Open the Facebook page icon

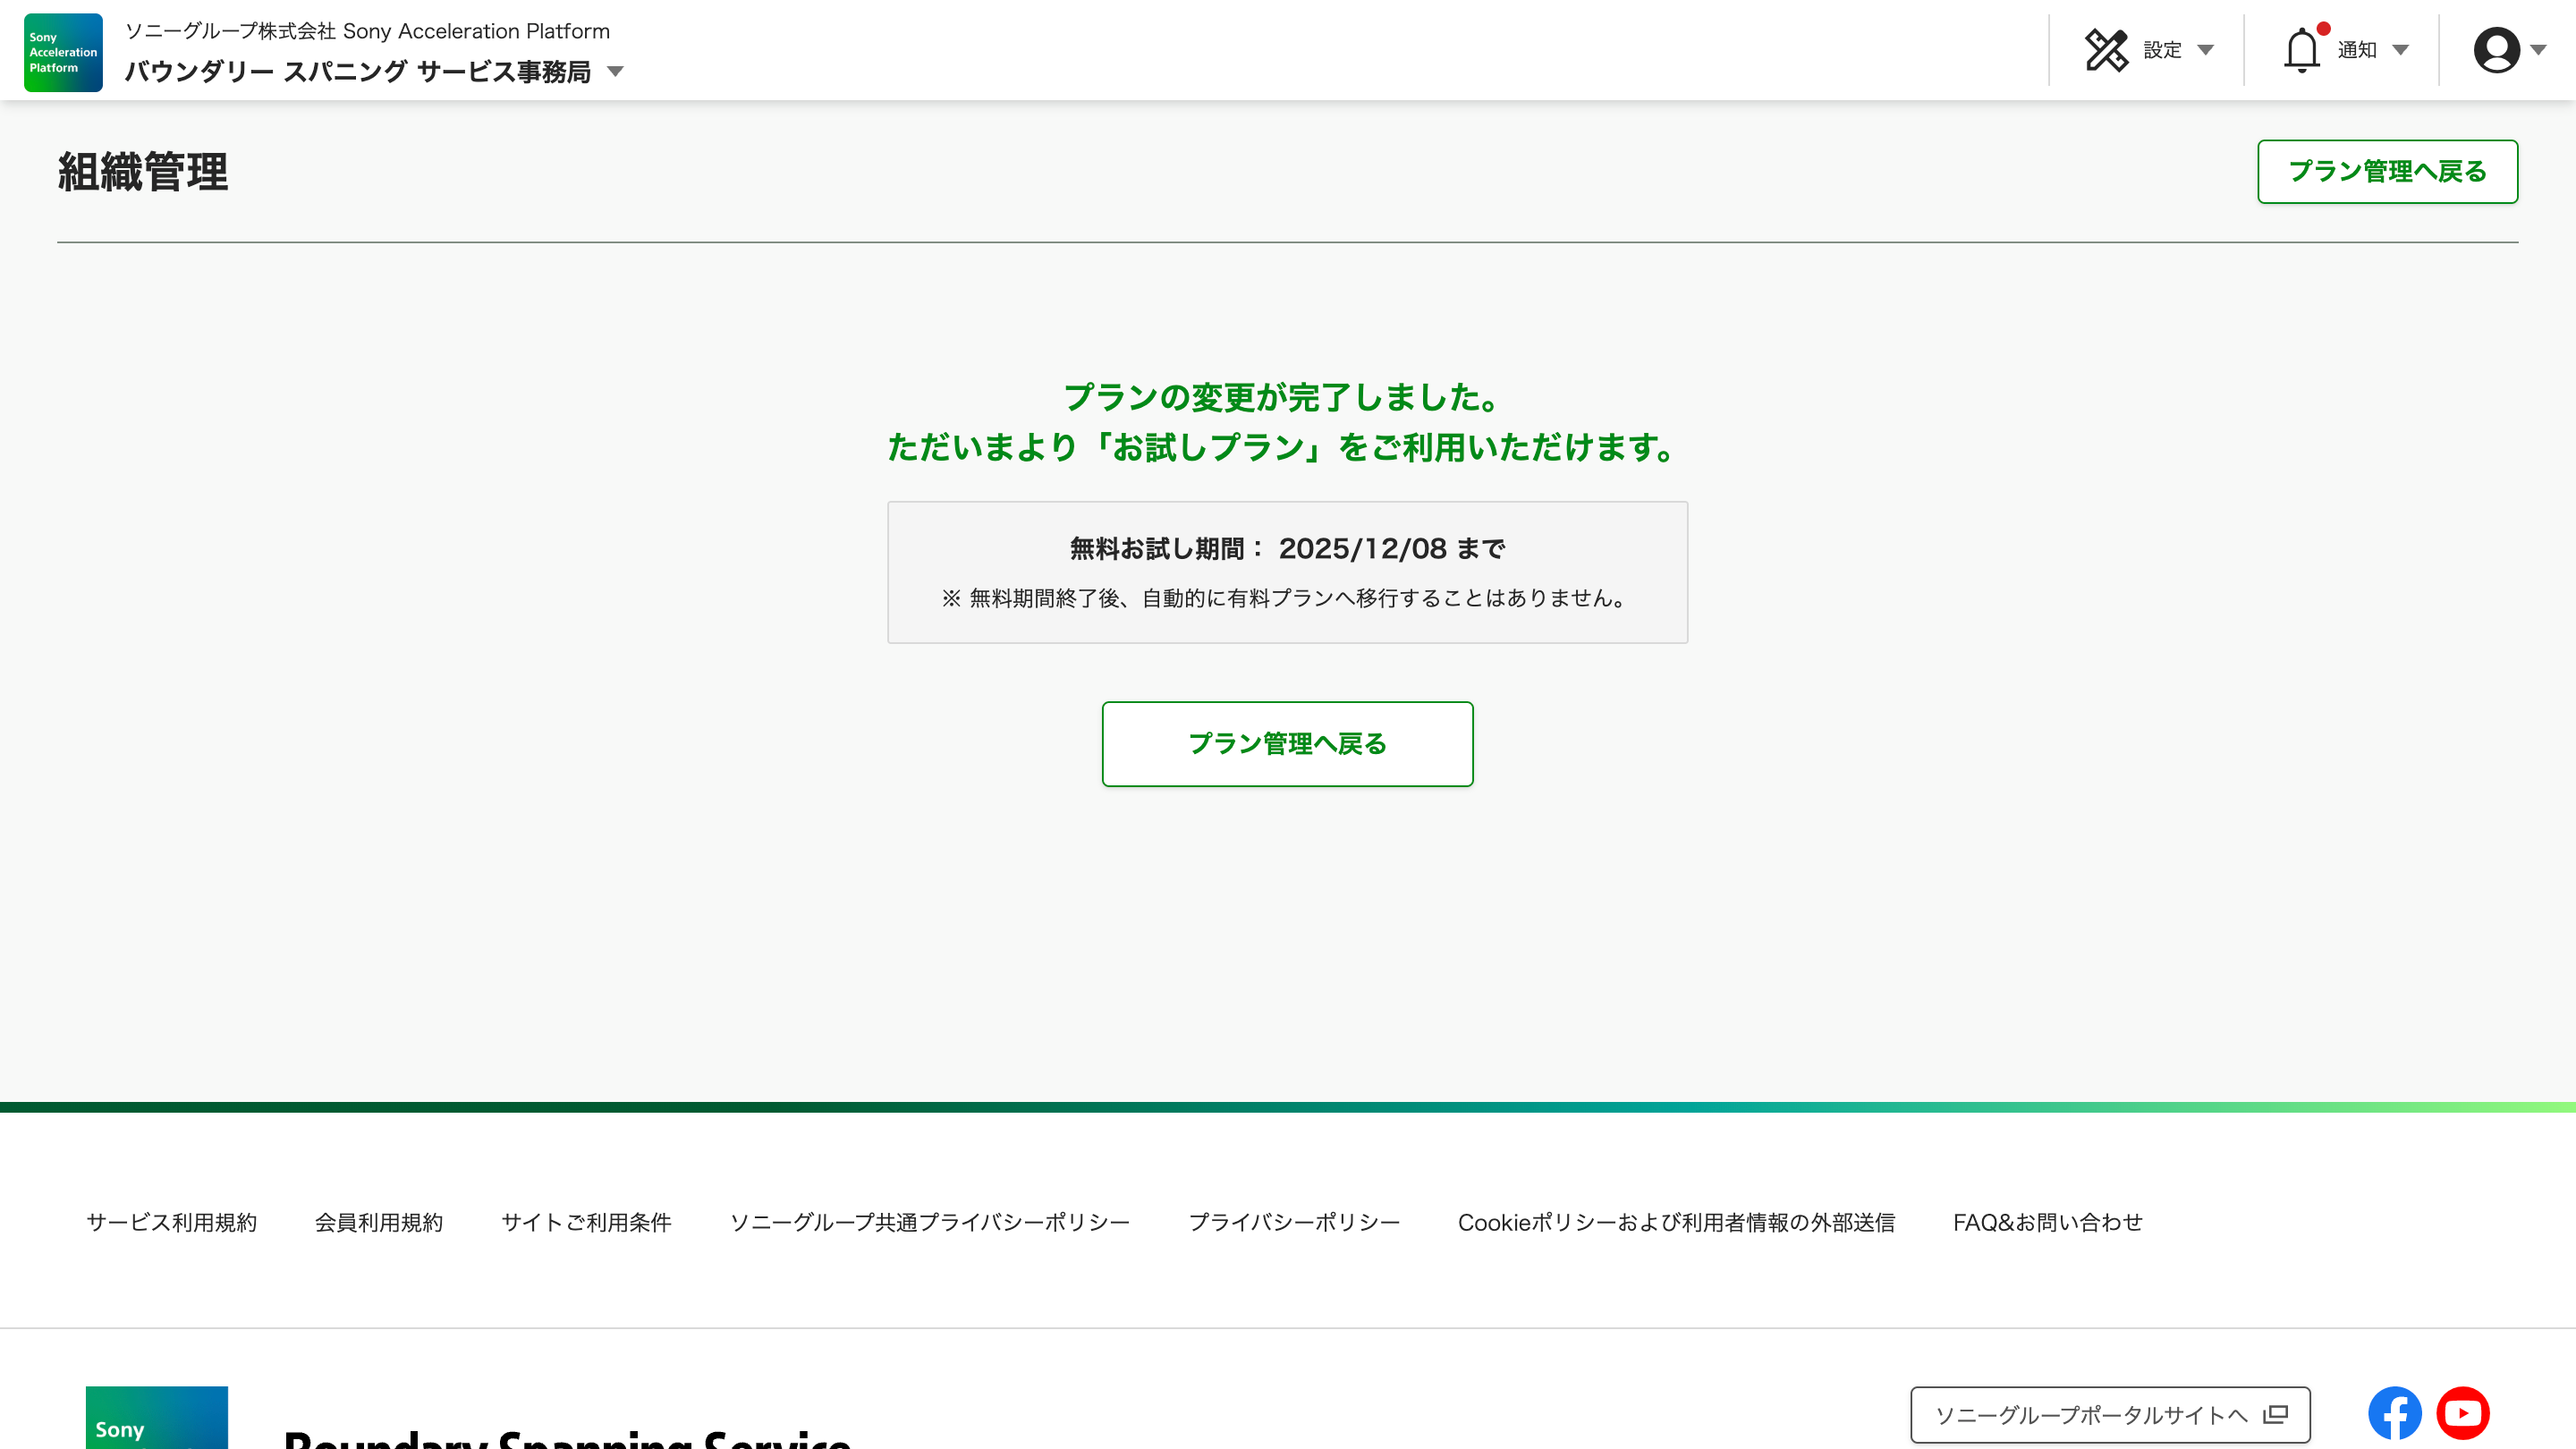pos(2394,1413)
